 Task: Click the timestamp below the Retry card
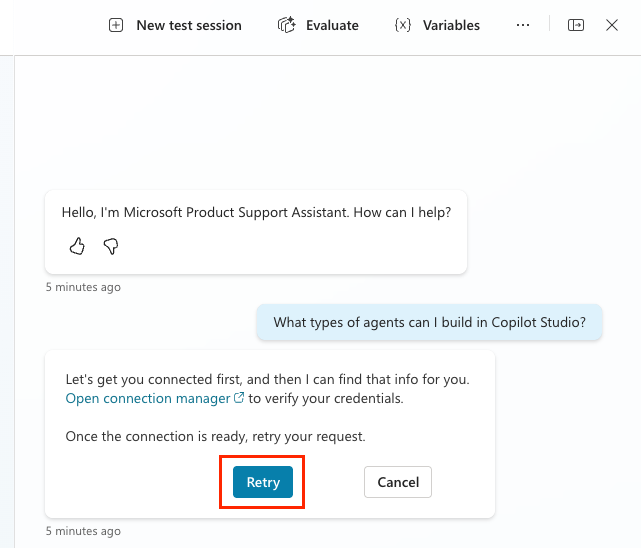83,531
